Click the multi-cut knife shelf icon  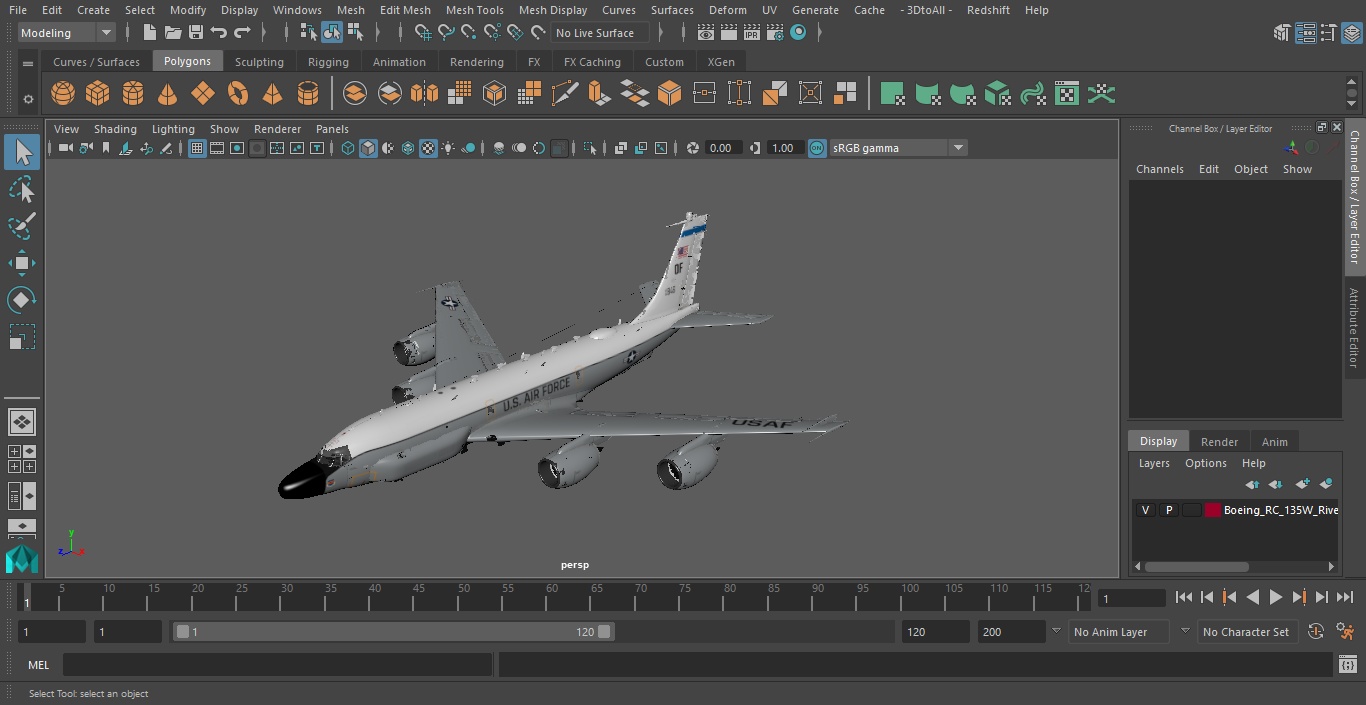coord(565,94)
